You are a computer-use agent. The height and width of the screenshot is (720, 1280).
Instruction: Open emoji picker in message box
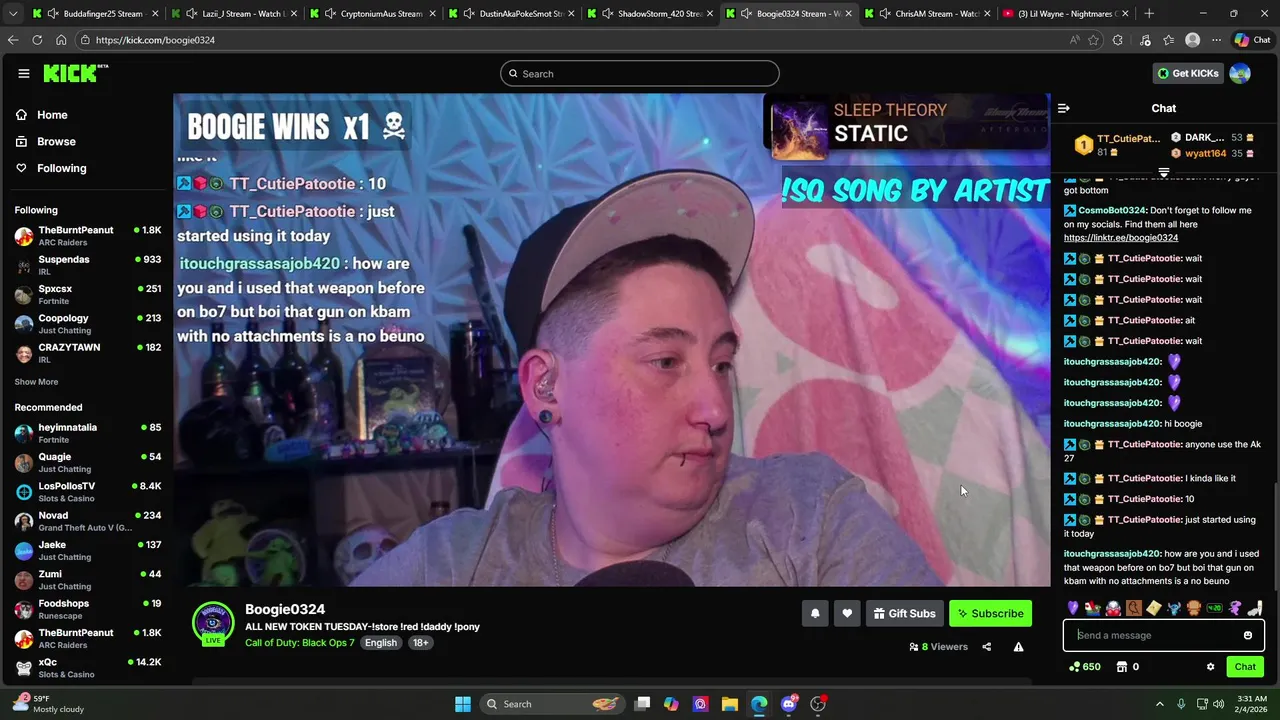[x=1248, y=635]
